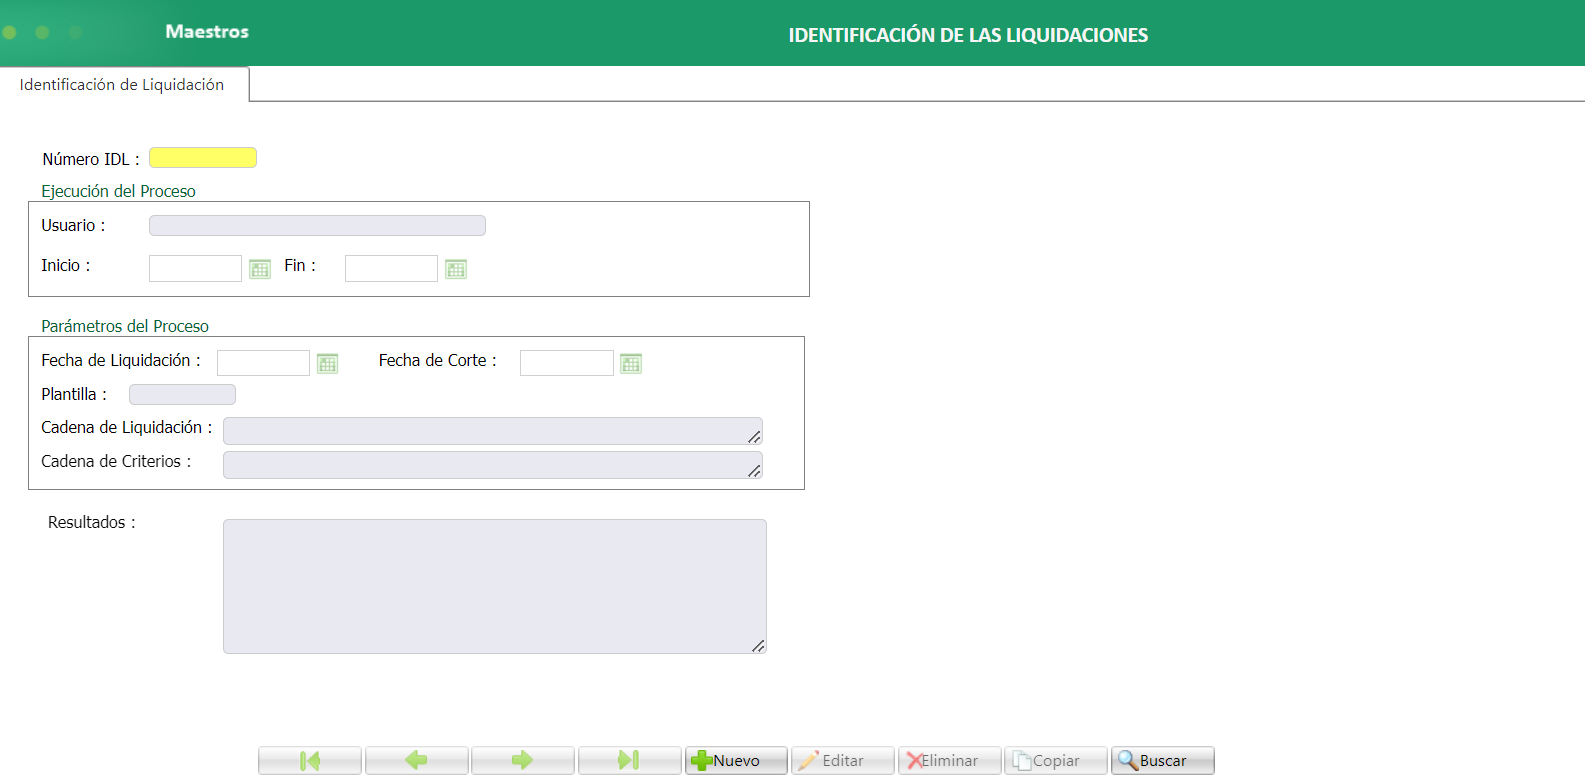The image size is (1585, 777).
Task: Click the Fecha de Liquidación input
Action: (x=263, y=363)
